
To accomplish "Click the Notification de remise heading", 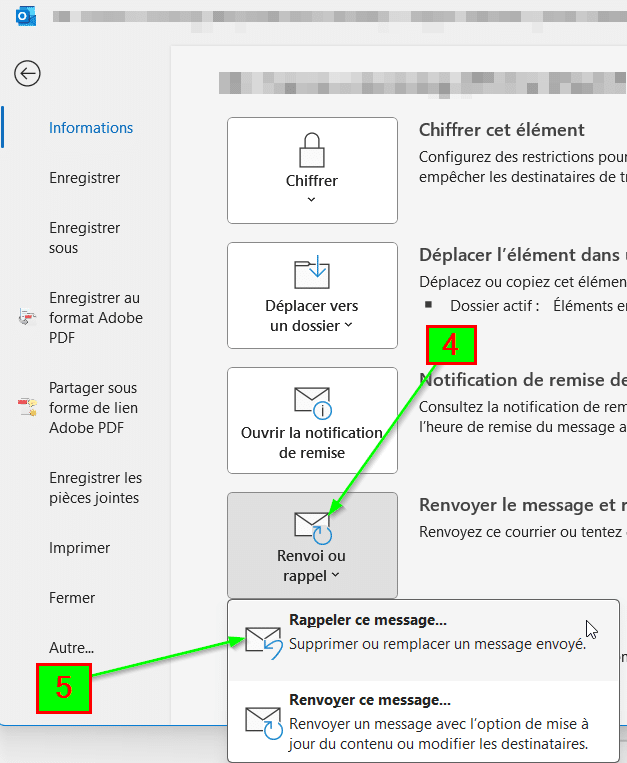I will pyautogui.click(x=523, y=380).
